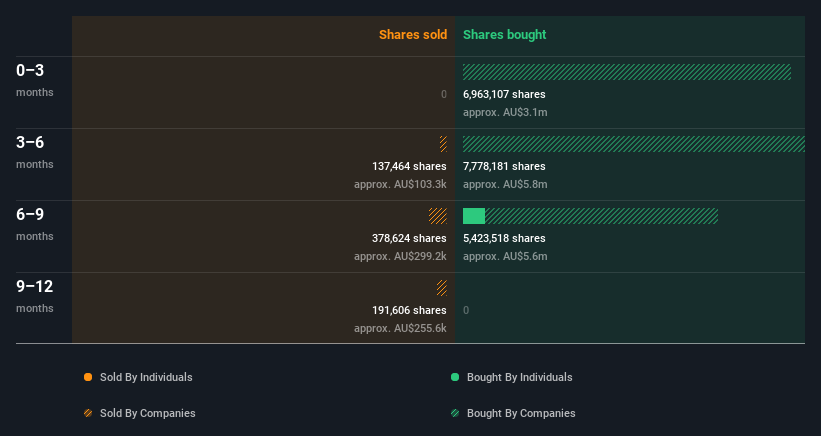This screenshot has height=436, width=821.
Task: Click '378,624 shares' value
Action: pos(409,238)
